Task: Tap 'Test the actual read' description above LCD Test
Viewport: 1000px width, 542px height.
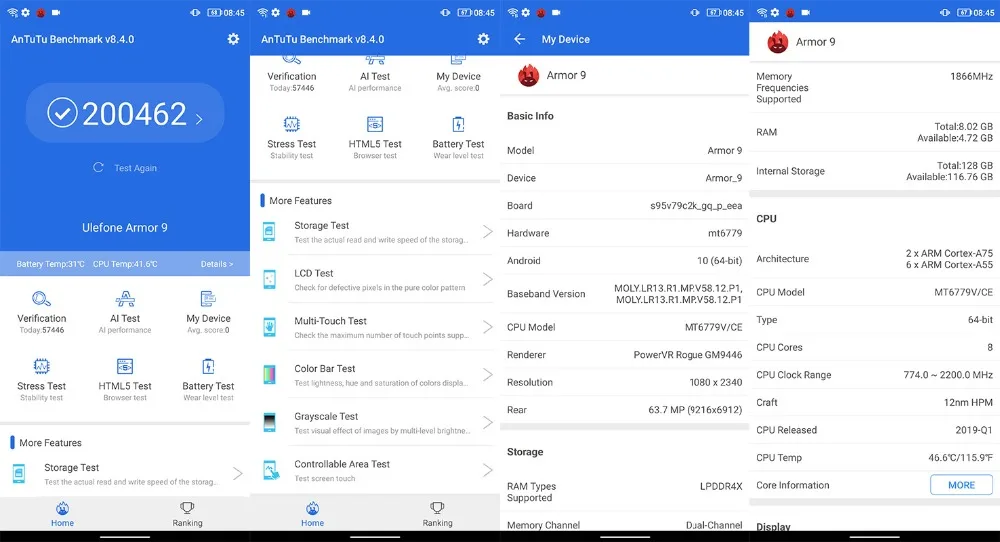Action: [381, 240]
